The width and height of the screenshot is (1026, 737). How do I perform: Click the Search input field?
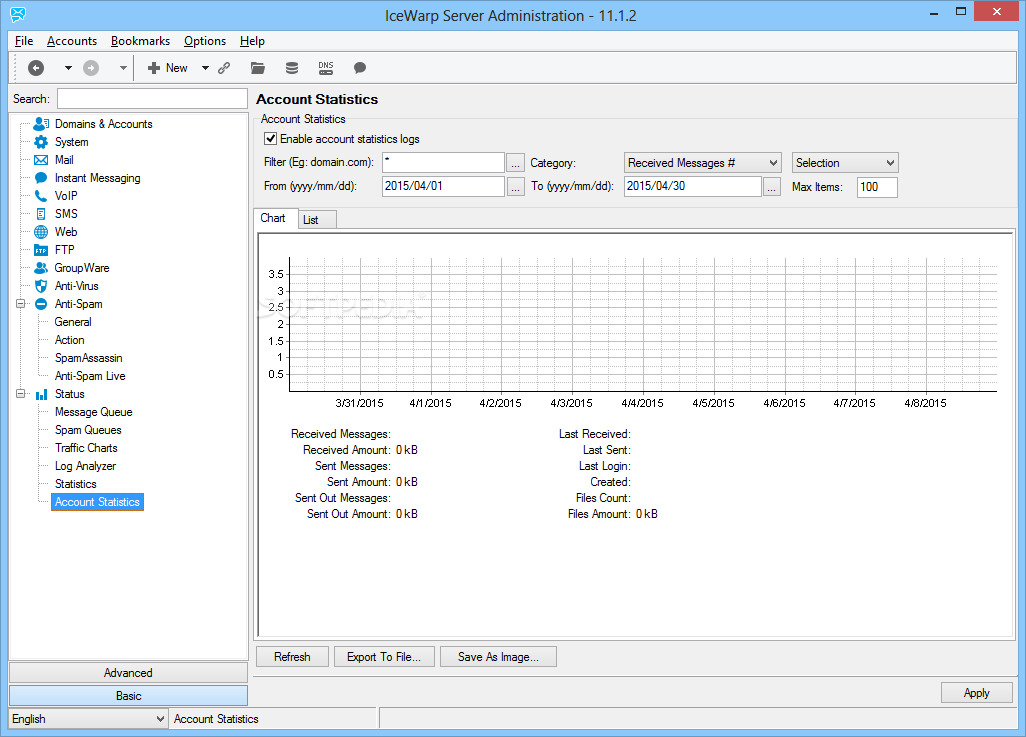coord(152,99)
